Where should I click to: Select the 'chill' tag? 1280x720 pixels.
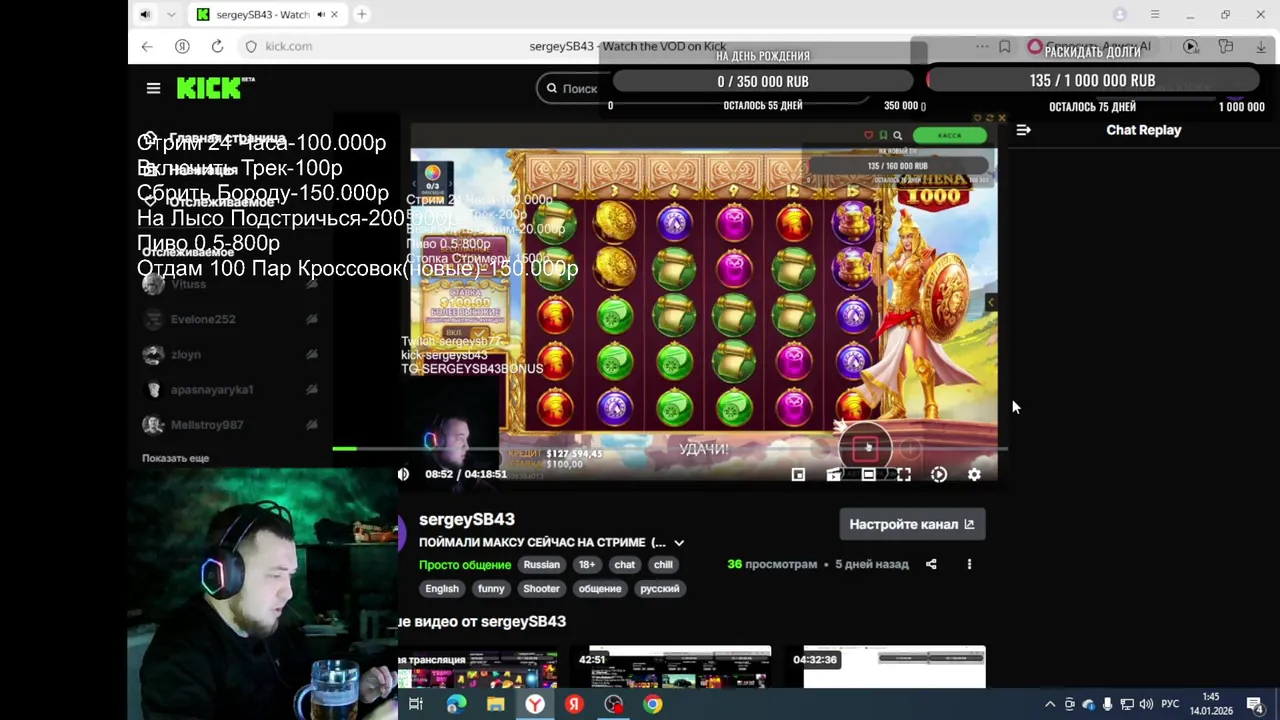(x=663, y=564)
